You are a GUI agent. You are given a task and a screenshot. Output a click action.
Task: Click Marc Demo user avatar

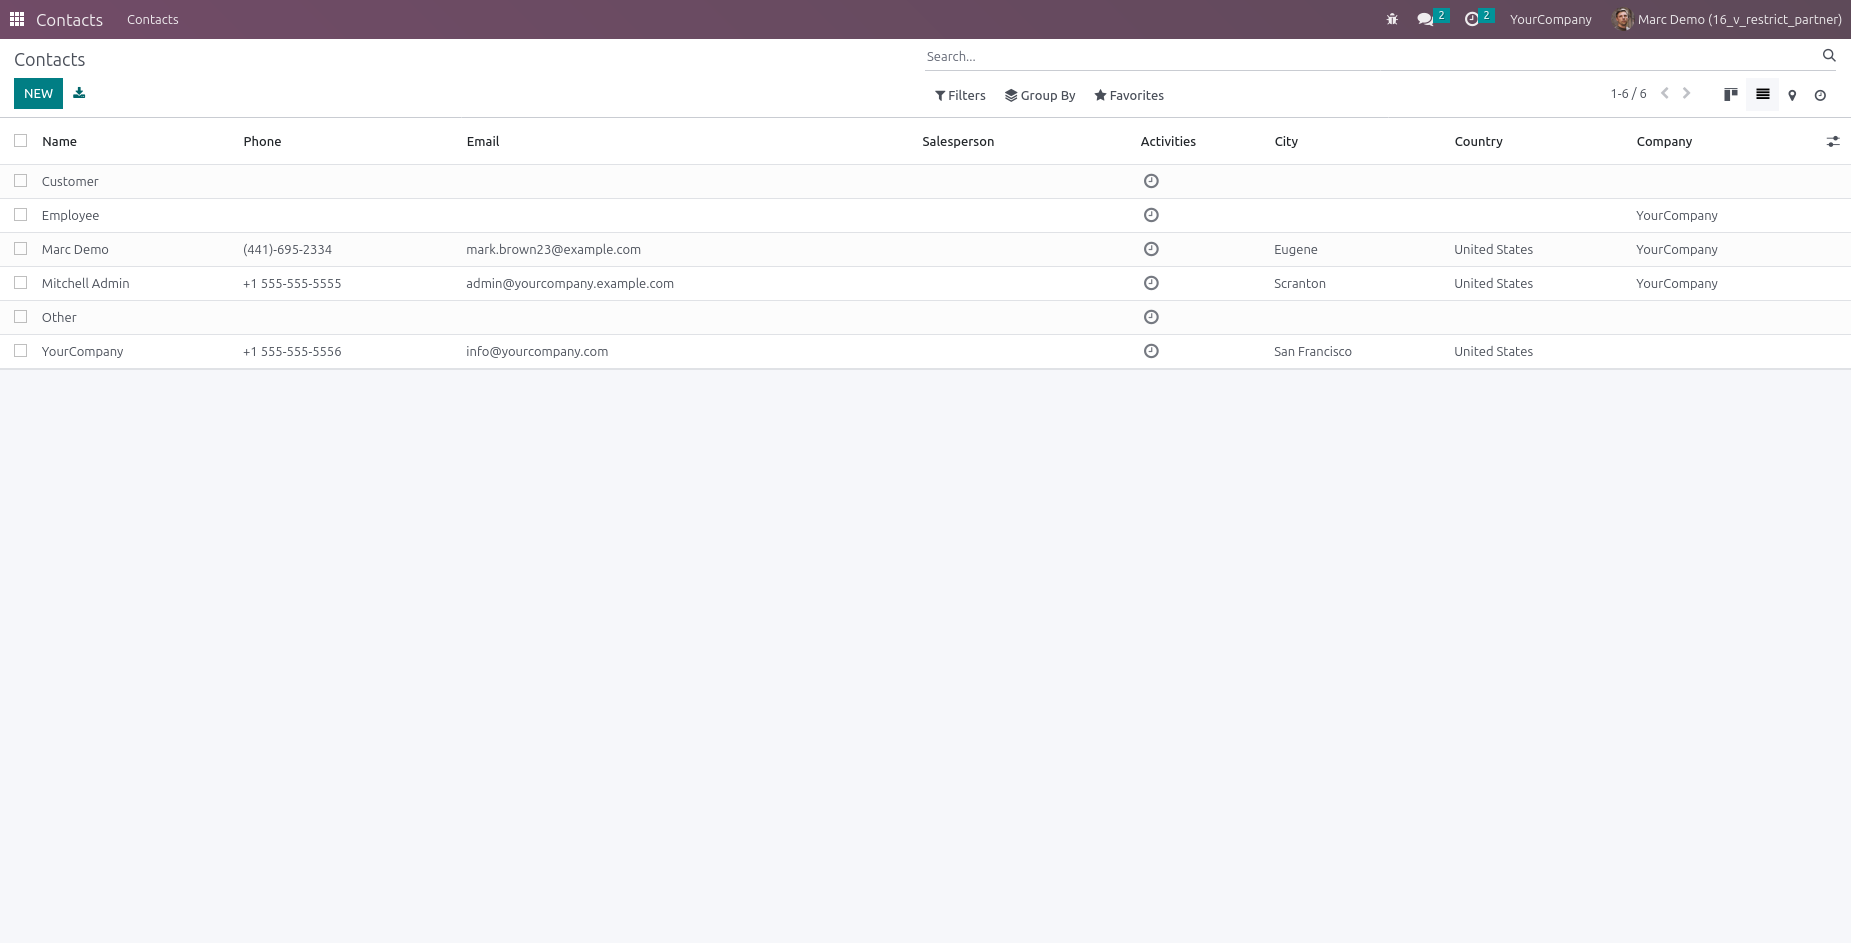pyautogui.click(x=1622, y=19)
